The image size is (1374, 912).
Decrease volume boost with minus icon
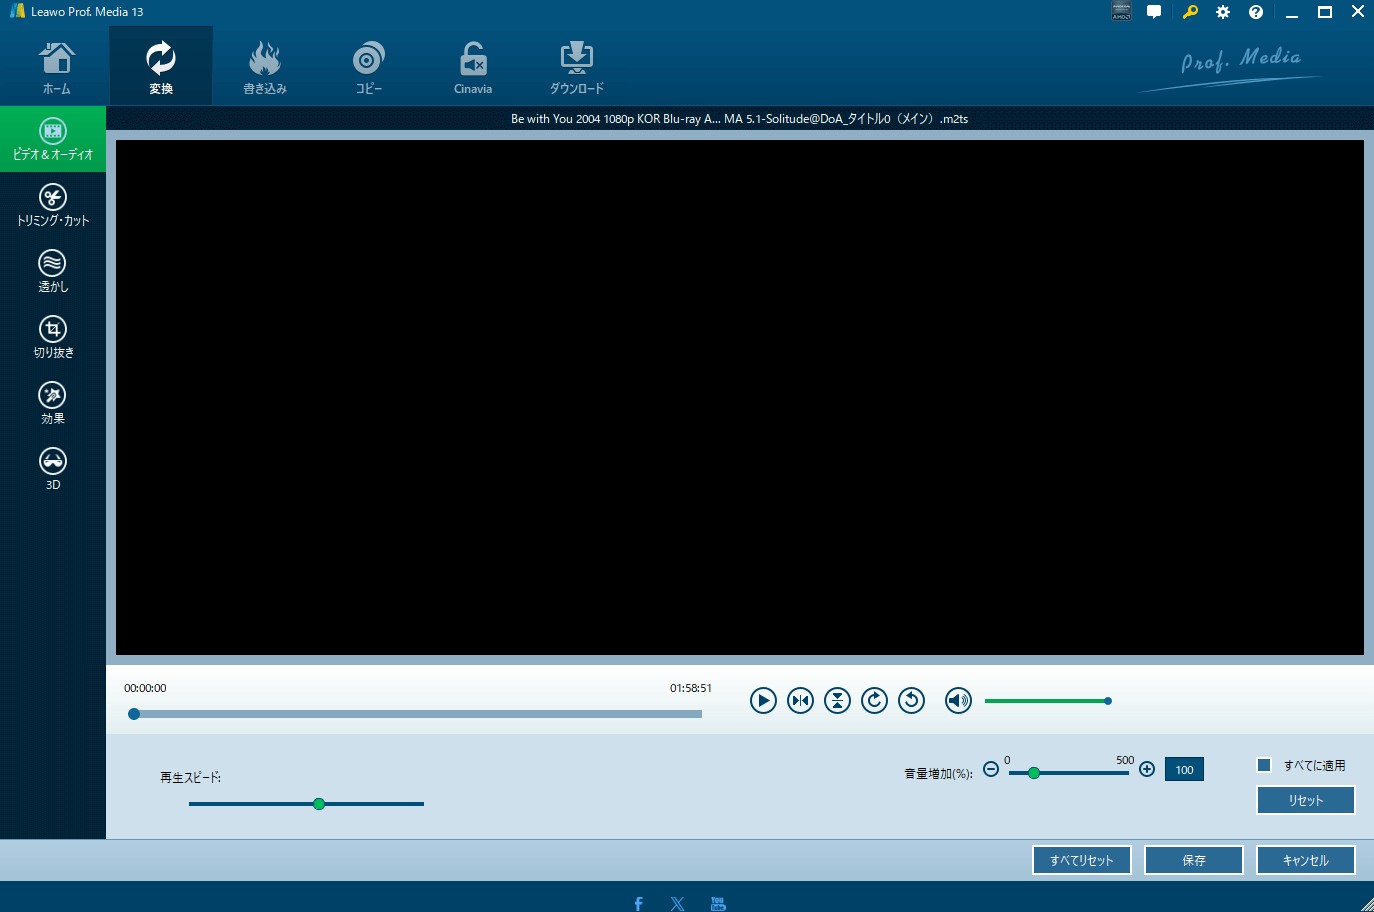[991, 769]
